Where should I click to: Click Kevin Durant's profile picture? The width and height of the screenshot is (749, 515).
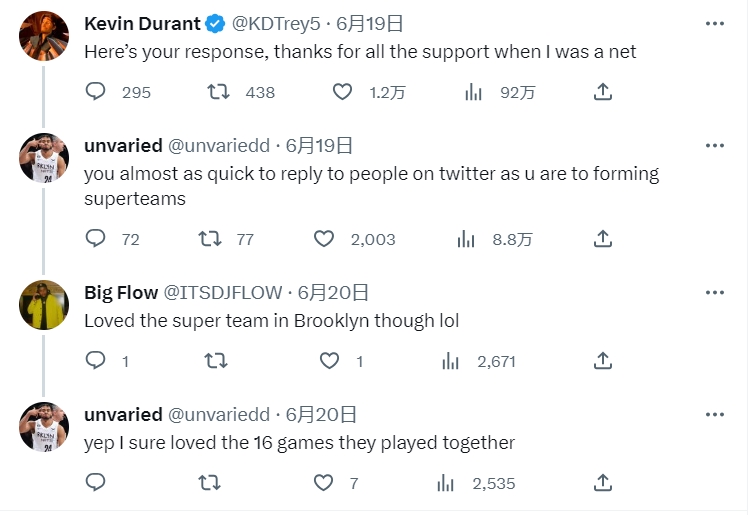(44, 36)
